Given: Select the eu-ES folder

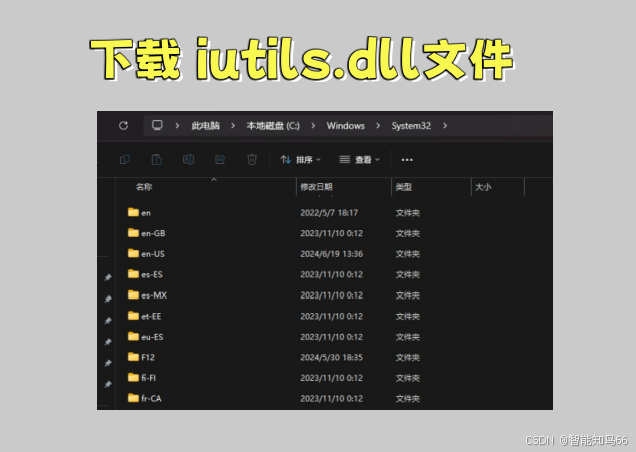Looking at the screenshot, I should pos(146,337).
